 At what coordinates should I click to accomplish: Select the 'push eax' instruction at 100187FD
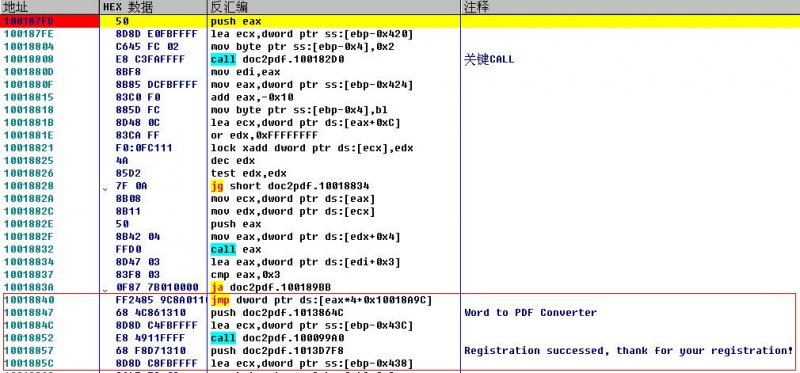236,21
